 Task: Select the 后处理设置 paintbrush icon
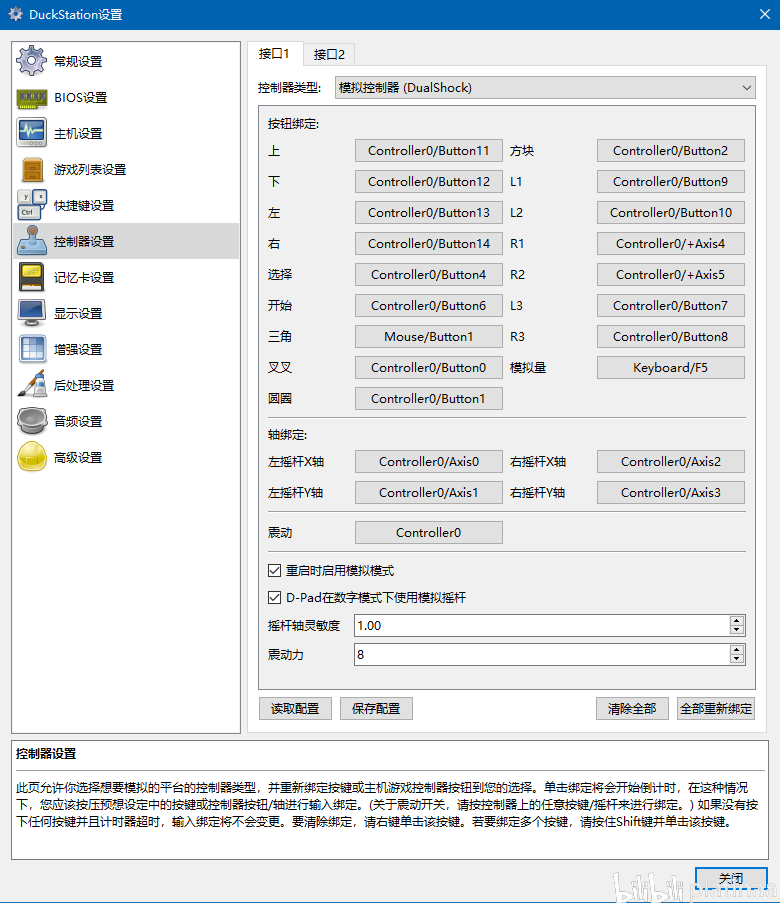coord(32,385)
